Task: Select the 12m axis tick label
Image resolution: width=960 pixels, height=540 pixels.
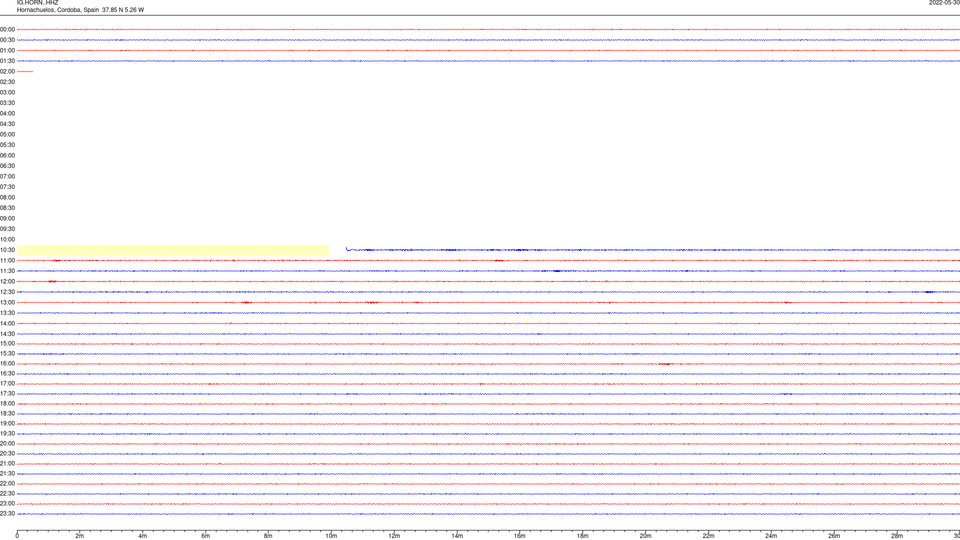Action: 394,536
